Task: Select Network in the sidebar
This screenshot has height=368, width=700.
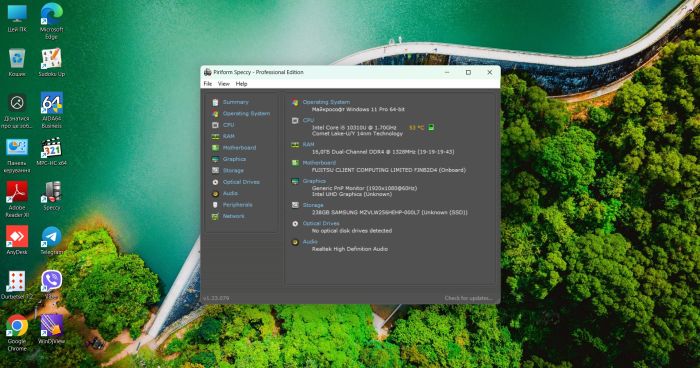Action: coord(233,216)
